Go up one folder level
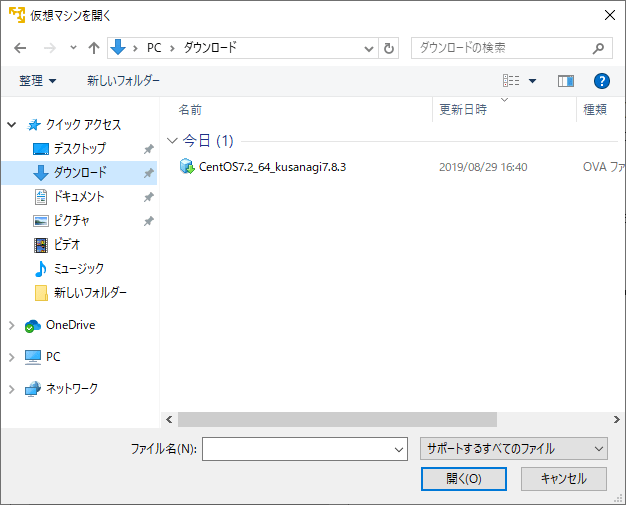This screenshot has width=626, height=505. click(94, 48)
